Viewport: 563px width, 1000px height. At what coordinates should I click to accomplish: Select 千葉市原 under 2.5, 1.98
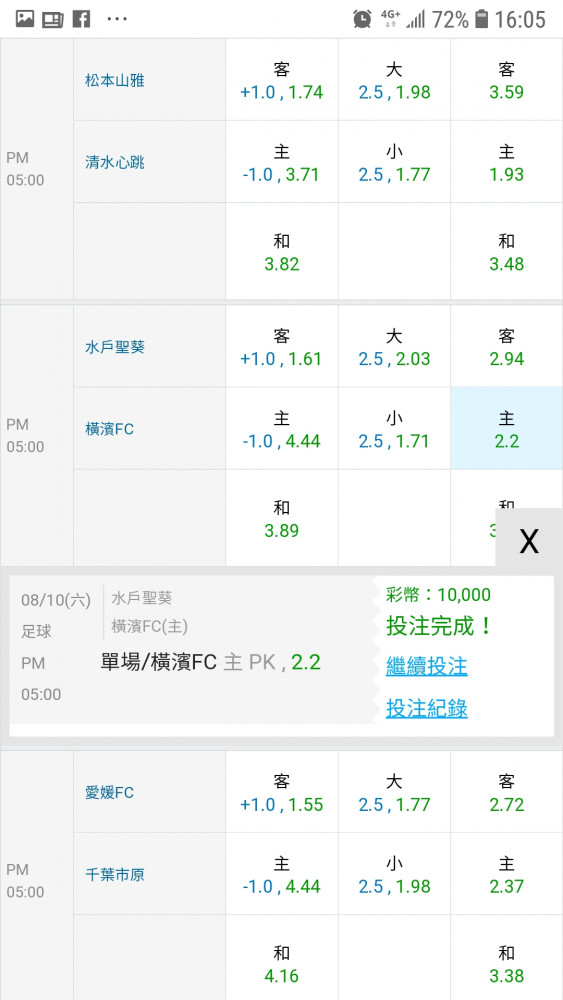394,874
